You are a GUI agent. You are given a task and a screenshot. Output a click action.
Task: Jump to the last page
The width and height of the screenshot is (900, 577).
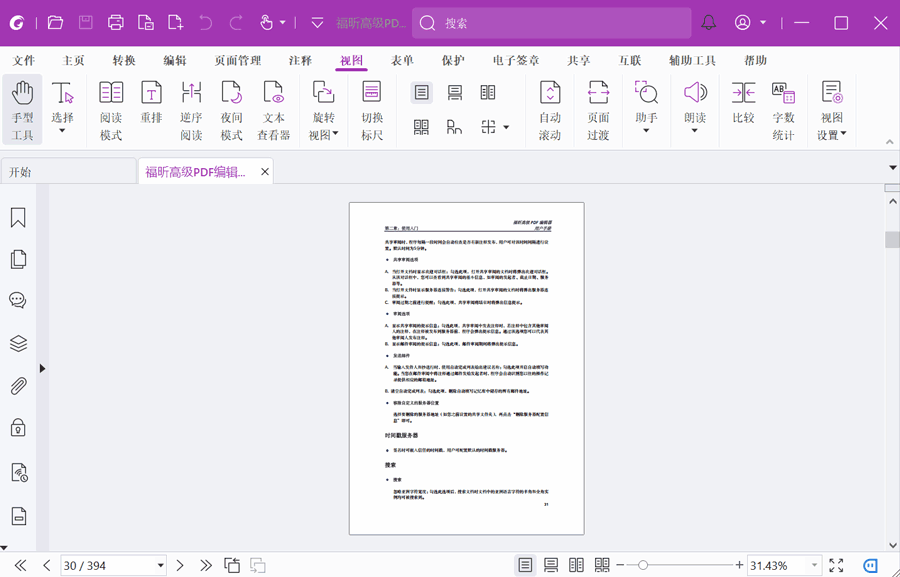(206, 566)
